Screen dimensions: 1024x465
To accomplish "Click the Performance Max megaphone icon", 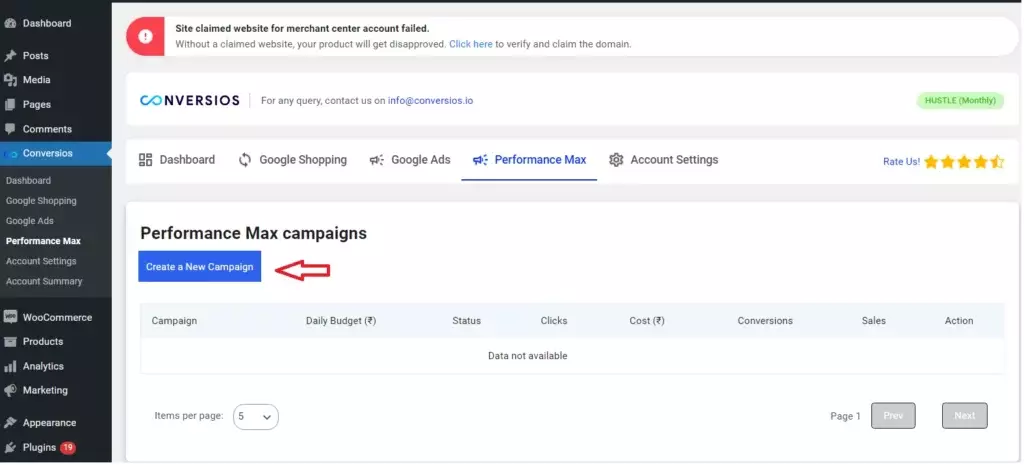I will pos(481,160).
